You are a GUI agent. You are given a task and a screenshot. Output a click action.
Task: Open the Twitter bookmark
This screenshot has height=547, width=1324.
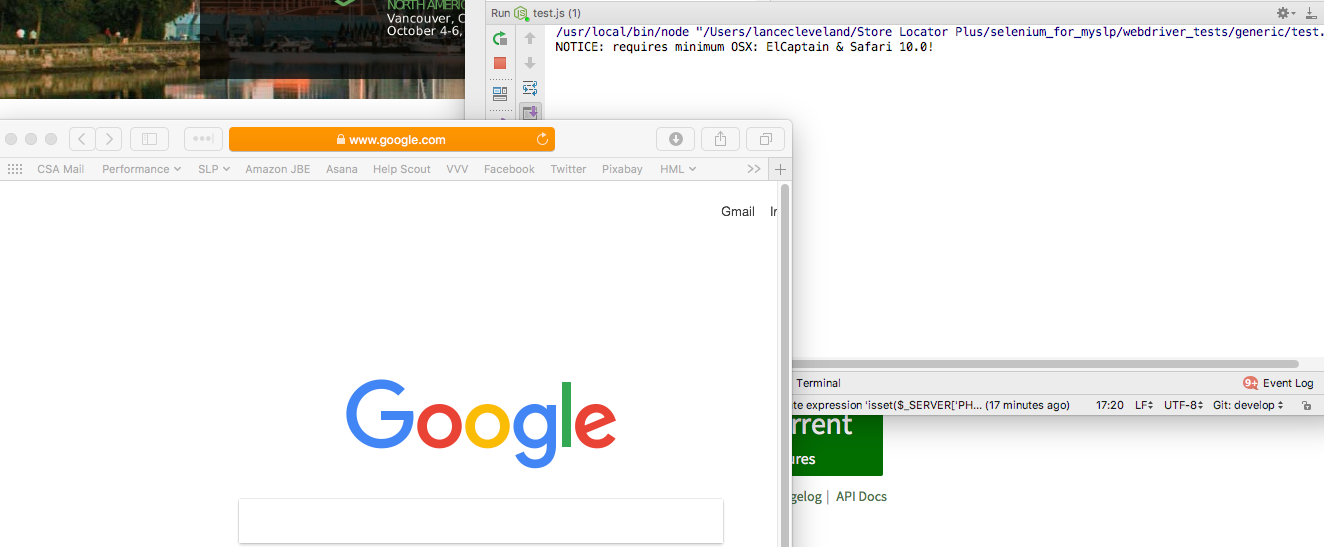[x=568, y=169]
